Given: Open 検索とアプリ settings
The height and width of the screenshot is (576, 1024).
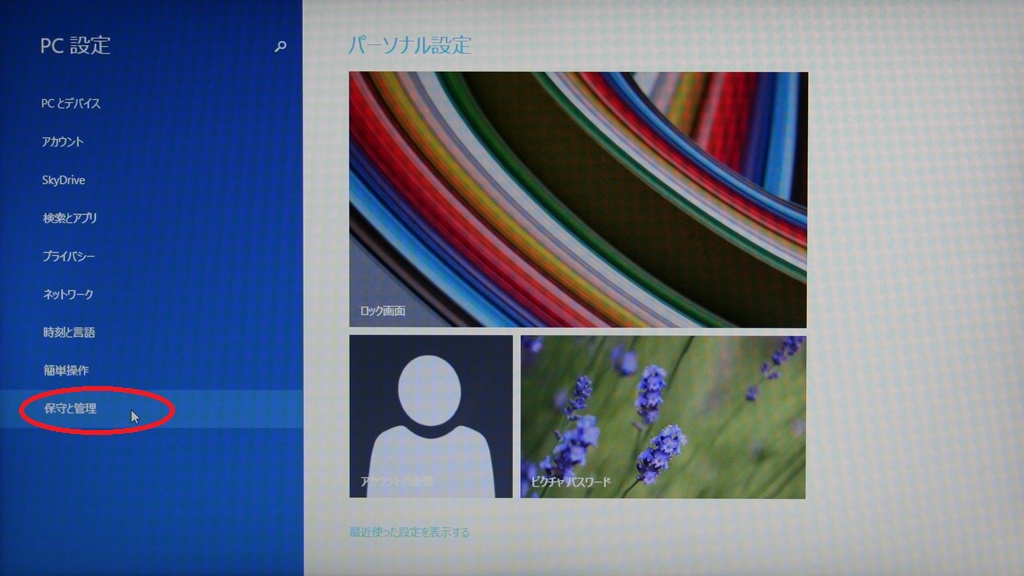Looking at the screenshot, I should pyautogui.click(x=70, y=218).
